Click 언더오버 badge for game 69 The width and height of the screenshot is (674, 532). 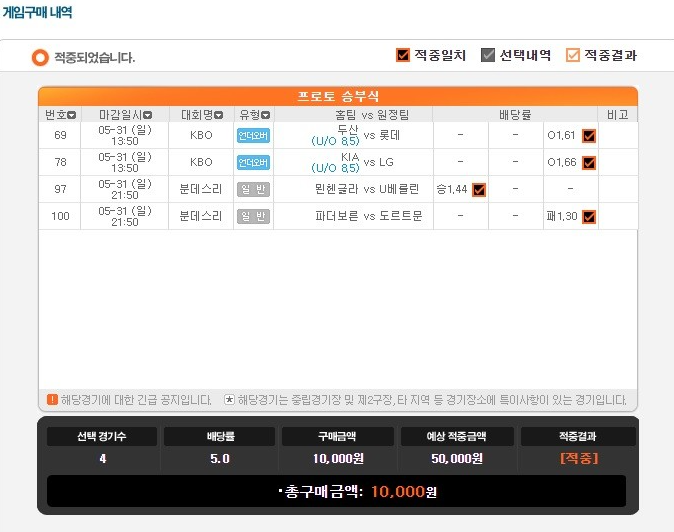coord(253,136)
